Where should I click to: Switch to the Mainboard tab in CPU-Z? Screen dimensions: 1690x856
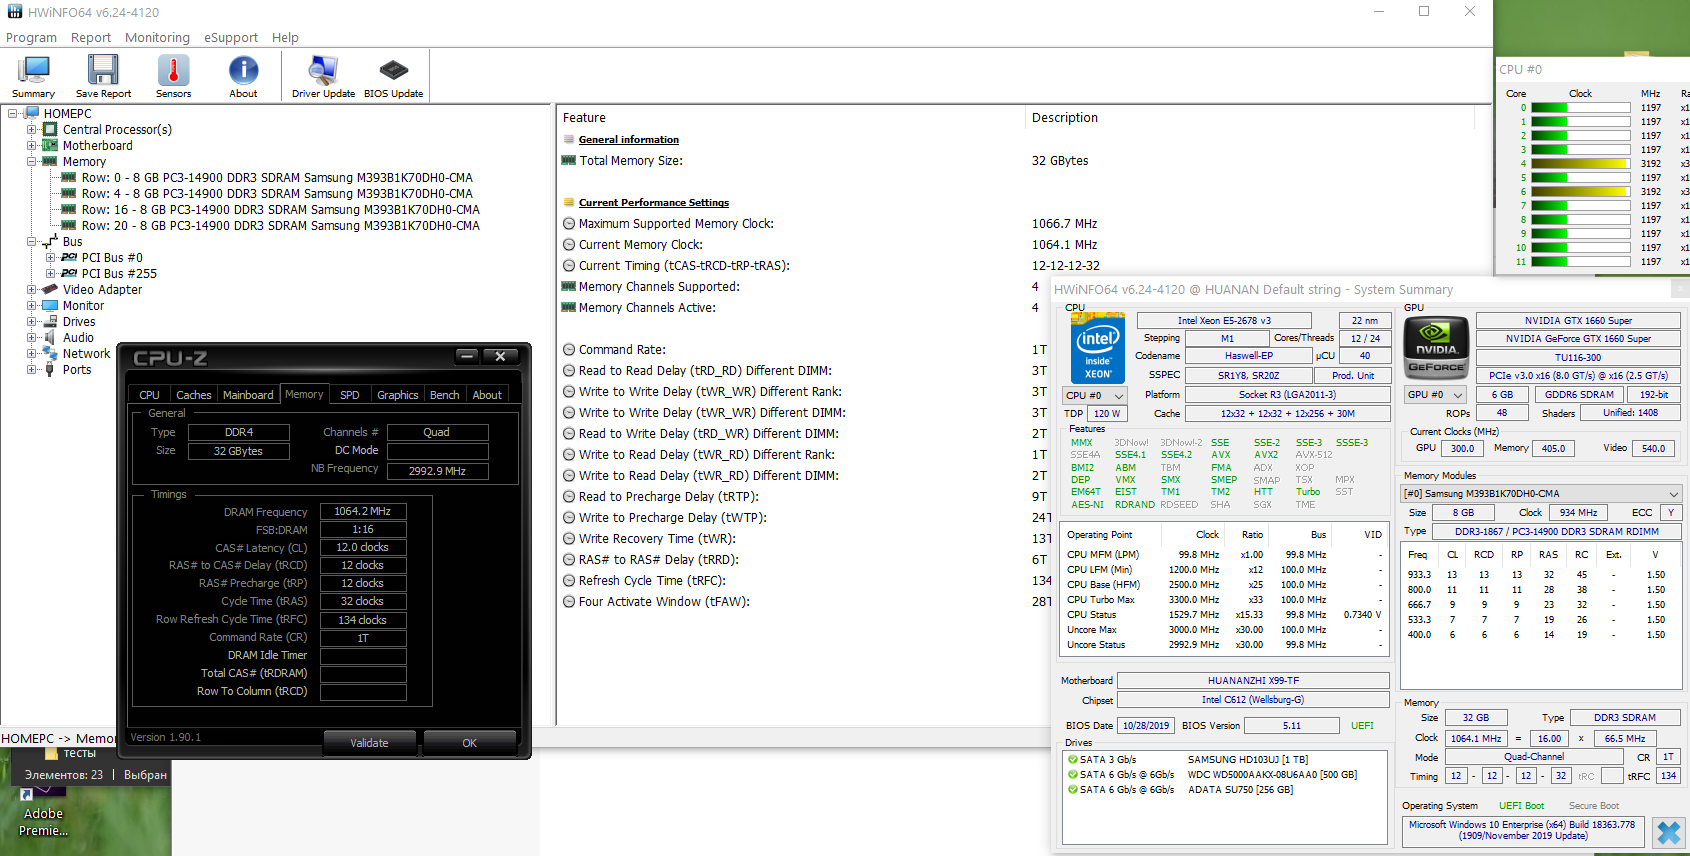click(x=248, y=395)
